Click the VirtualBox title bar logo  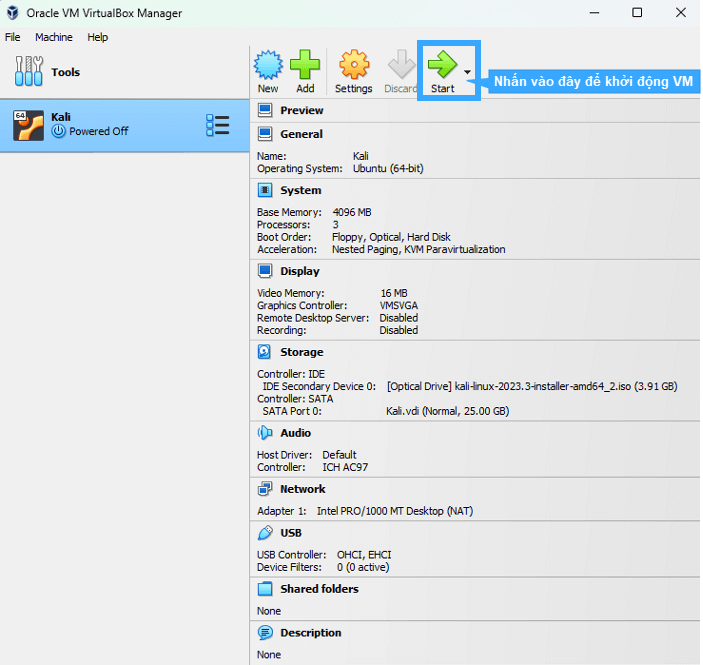13,13
